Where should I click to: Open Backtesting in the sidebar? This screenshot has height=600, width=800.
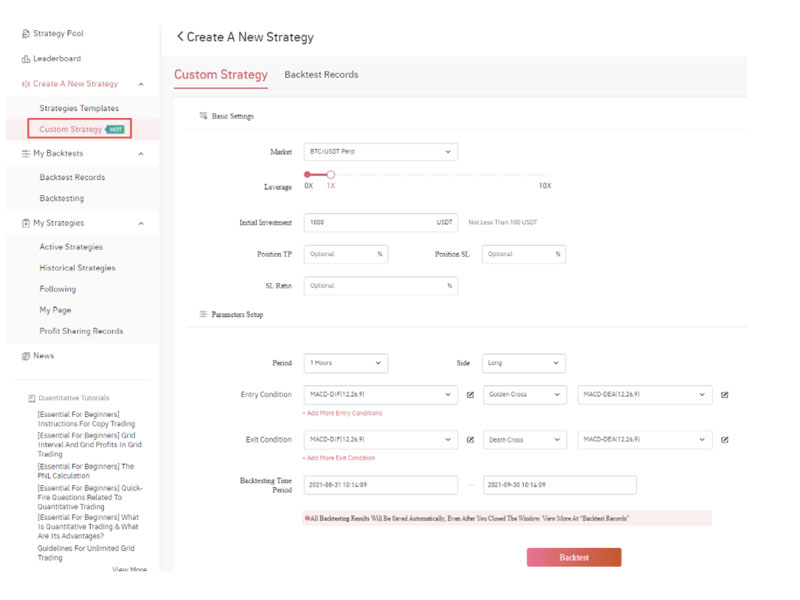[62, 198]
